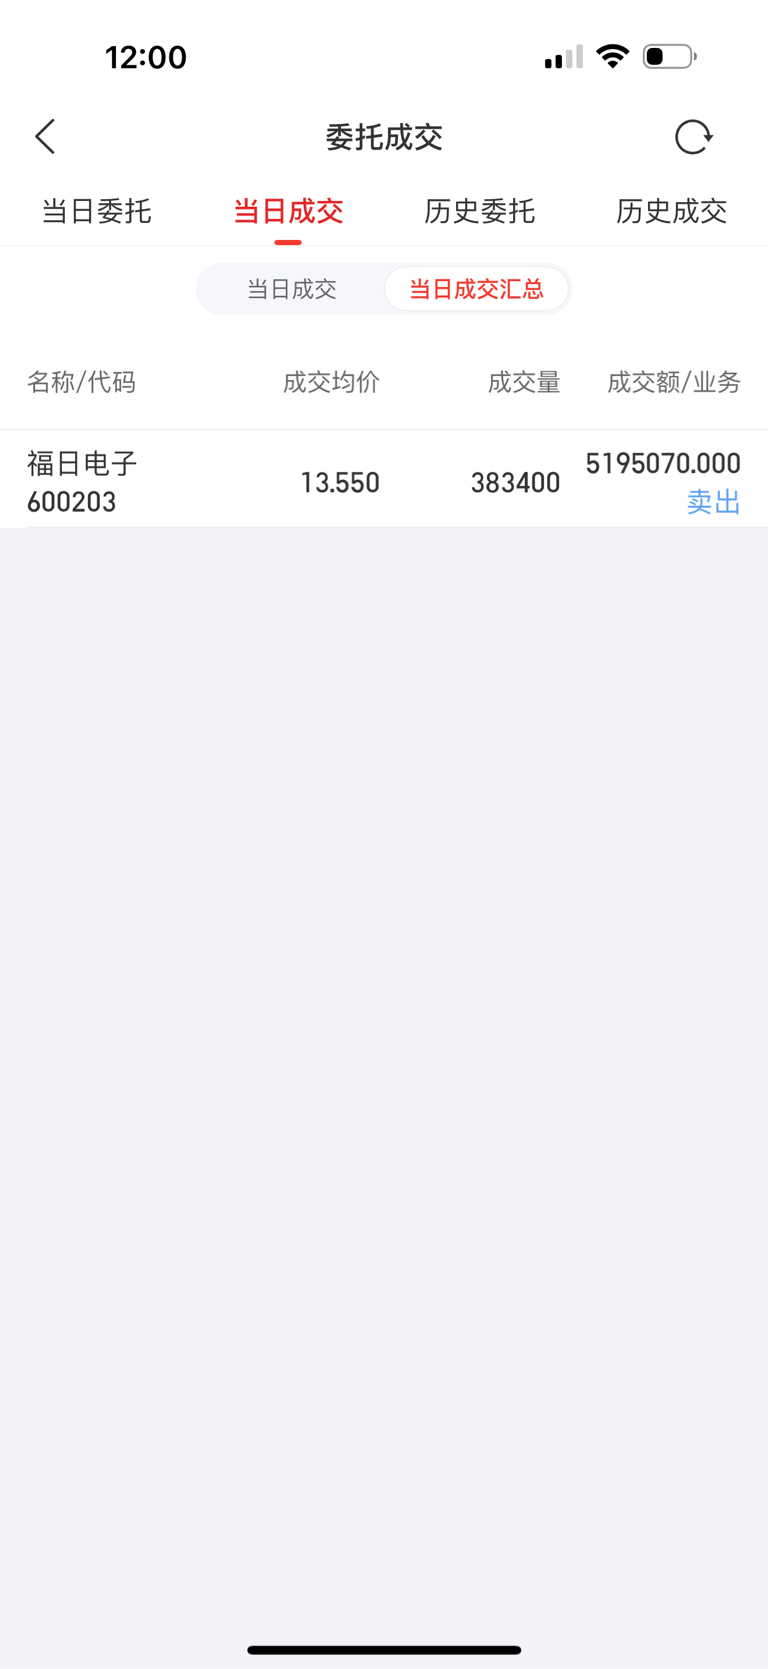This screenshot has width=768, height=1669.
Task: Tap the 成交均价 column header
Action: (x=331, y=382)
